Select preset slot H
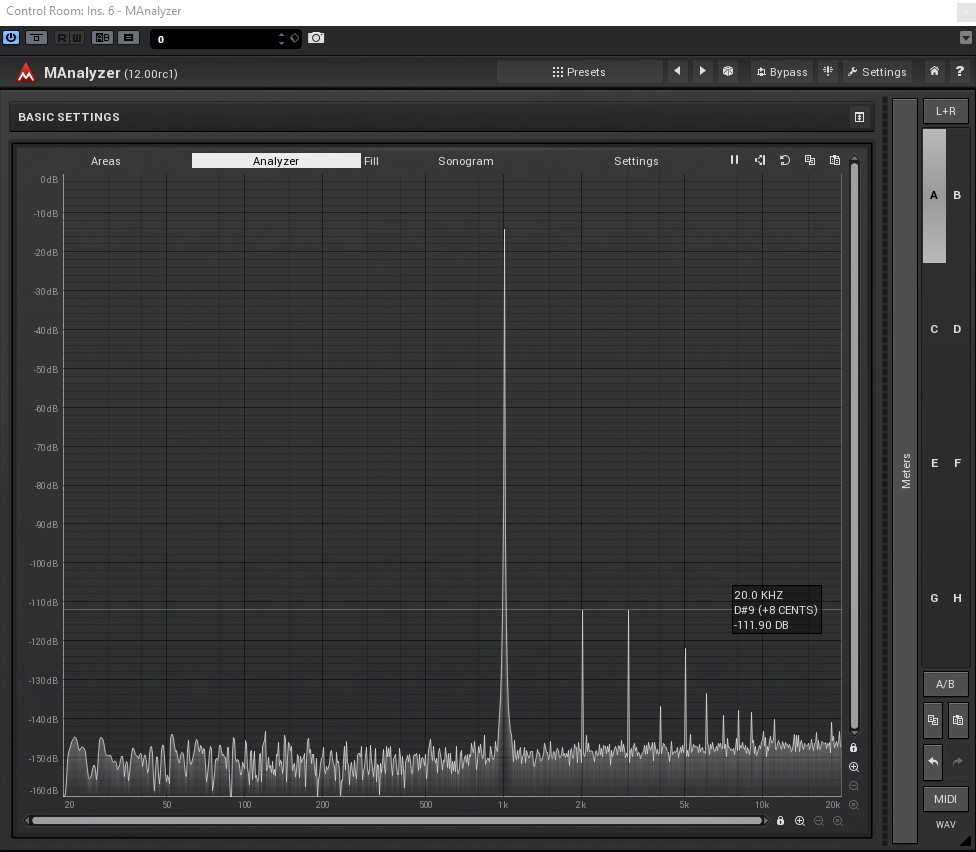This screenshot has height=852, width=976. pyautogui.click(x=957, y=598)
